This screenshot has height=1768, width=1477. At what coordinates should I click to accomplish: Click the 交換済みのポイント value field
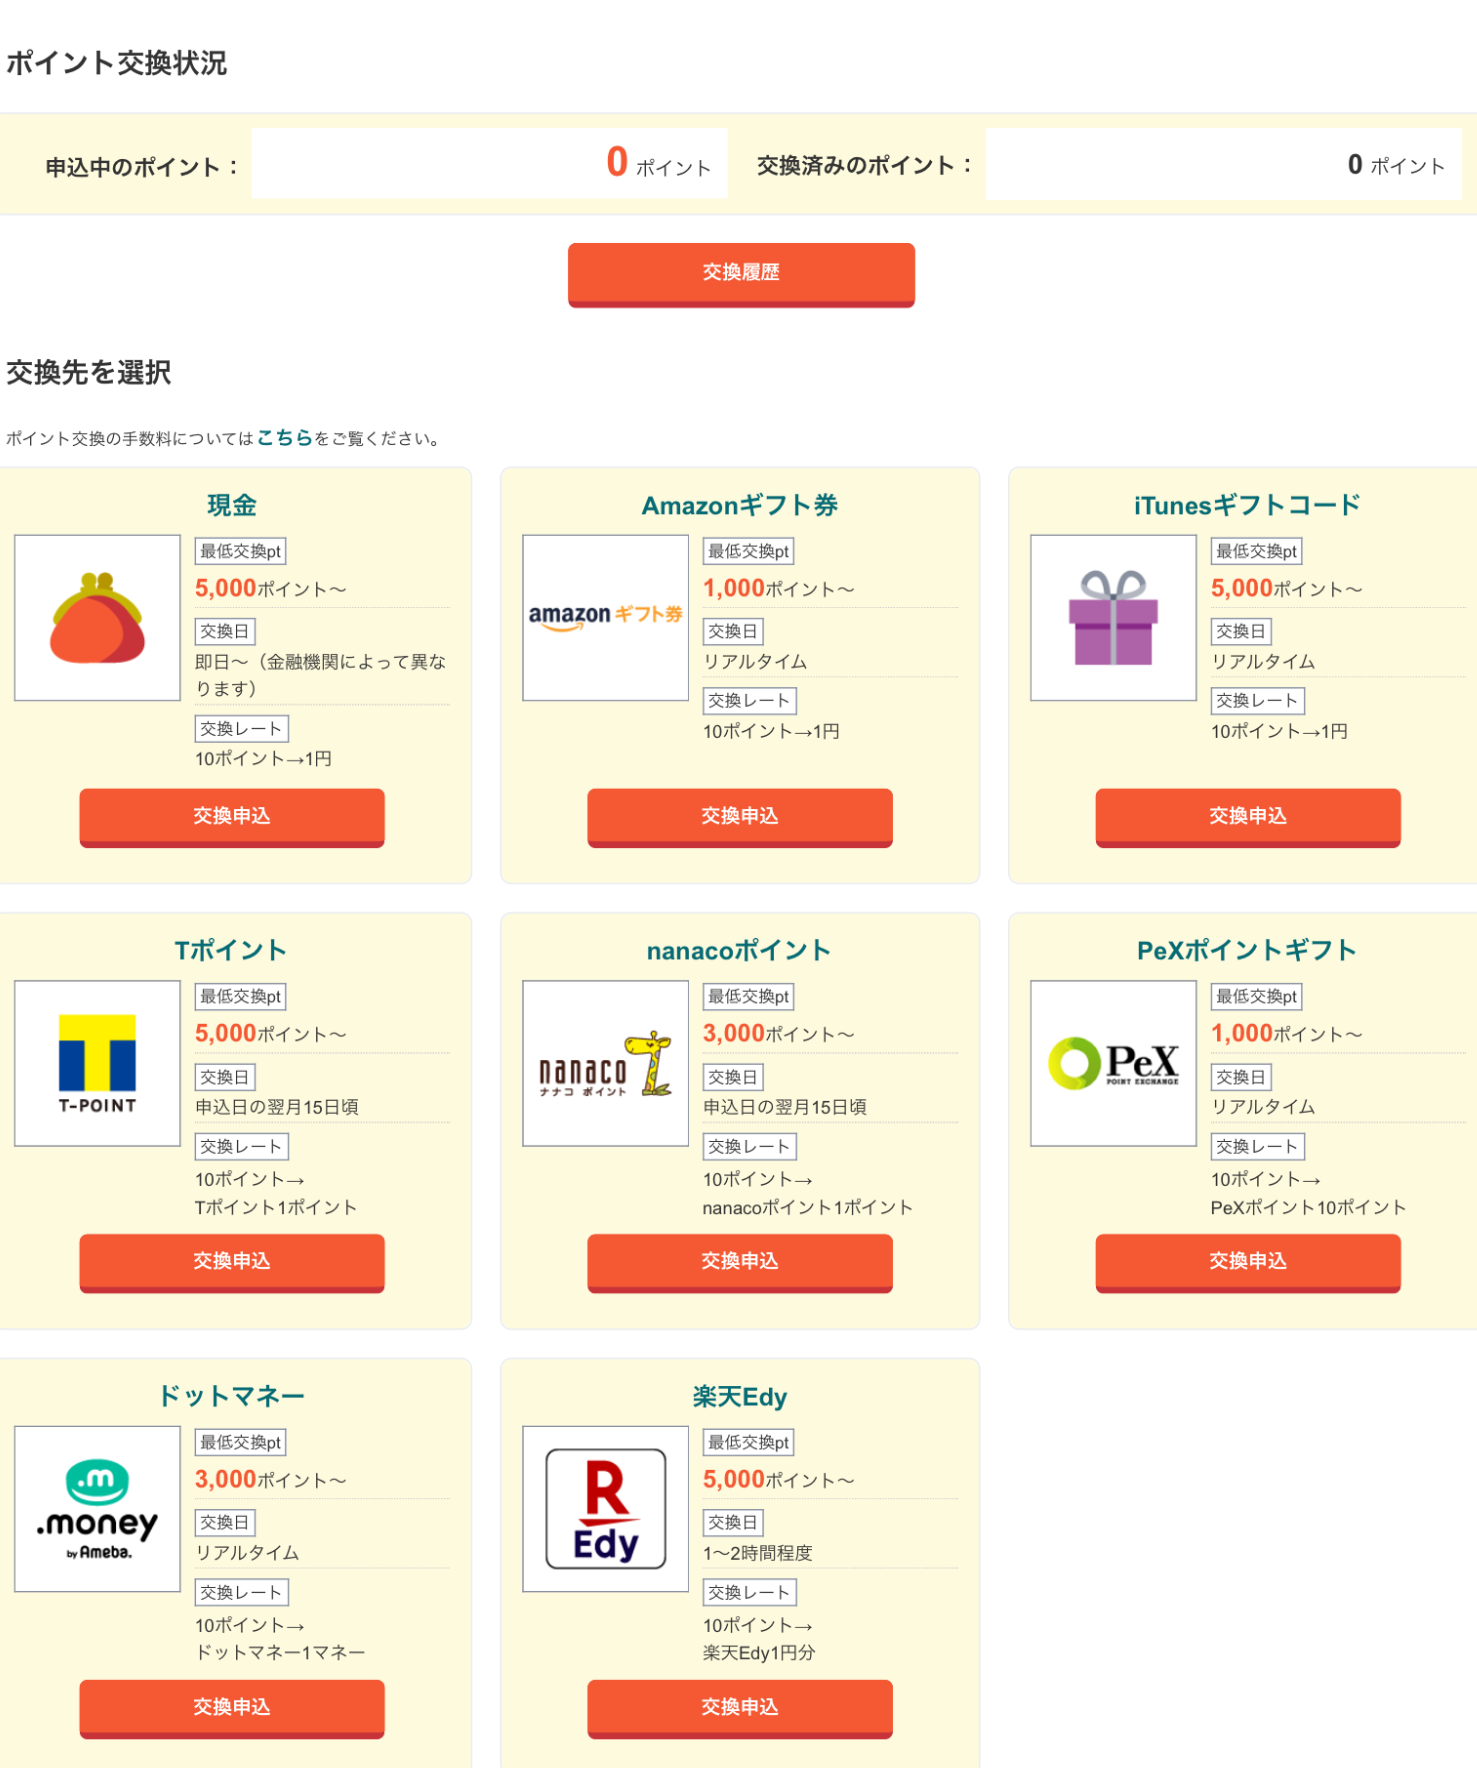(x=1223, y=163)
